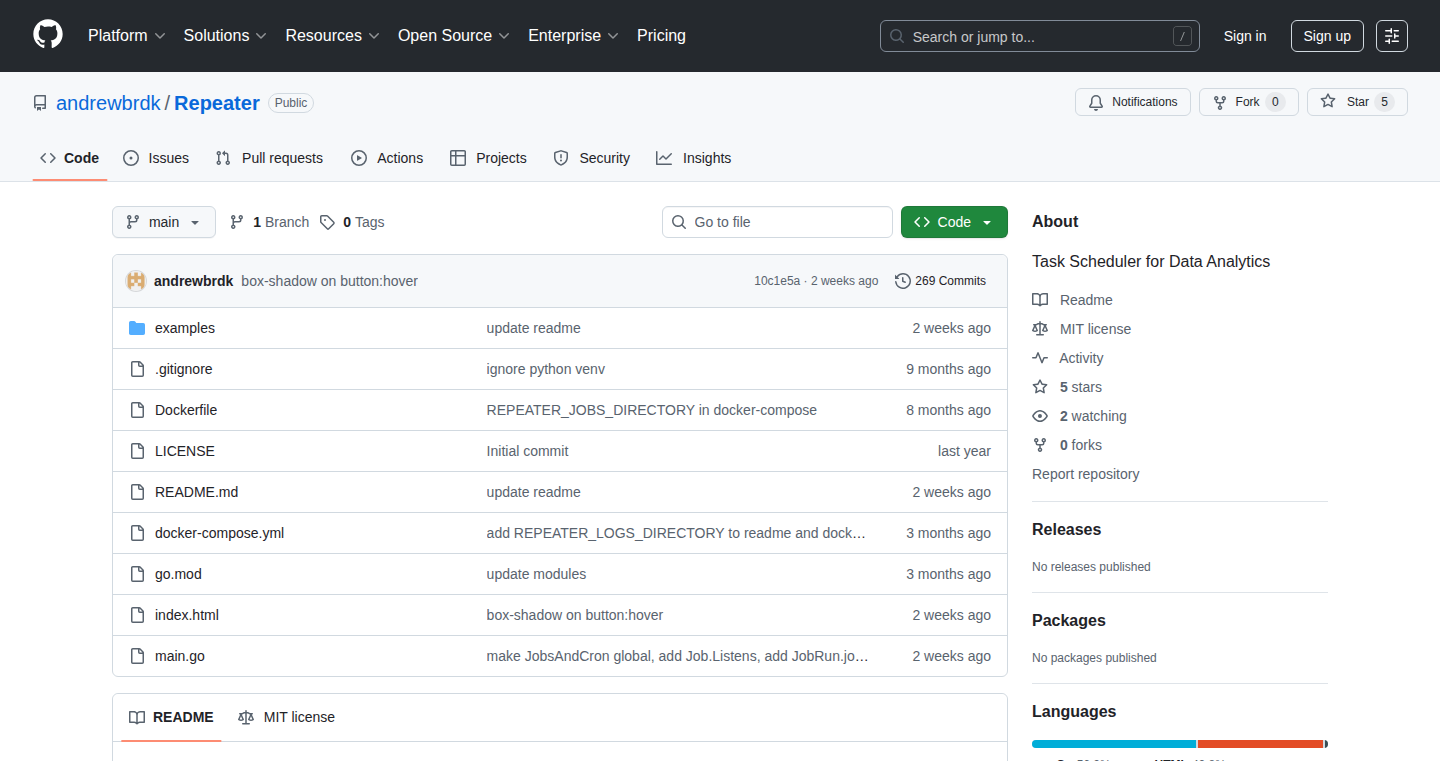The width and height of the screenshot is (1440, 761).
Task: Open the Releases heading link
Action: click(x=1066, y=529)
